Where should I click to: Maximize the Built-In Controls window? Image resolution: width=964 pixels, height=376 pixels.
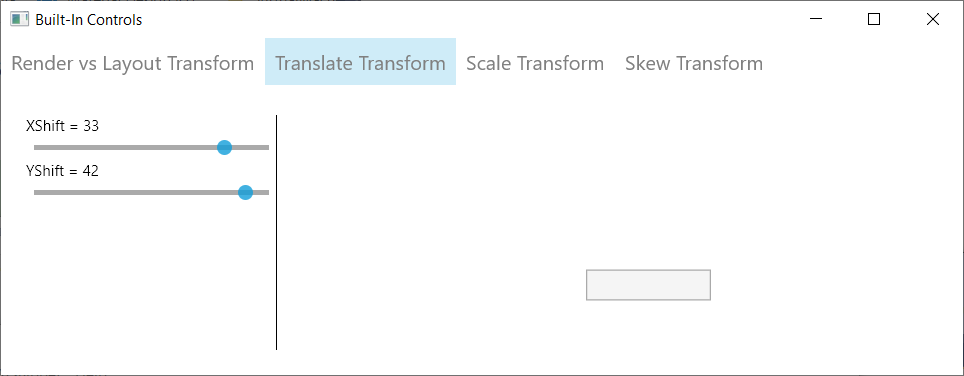874,20
